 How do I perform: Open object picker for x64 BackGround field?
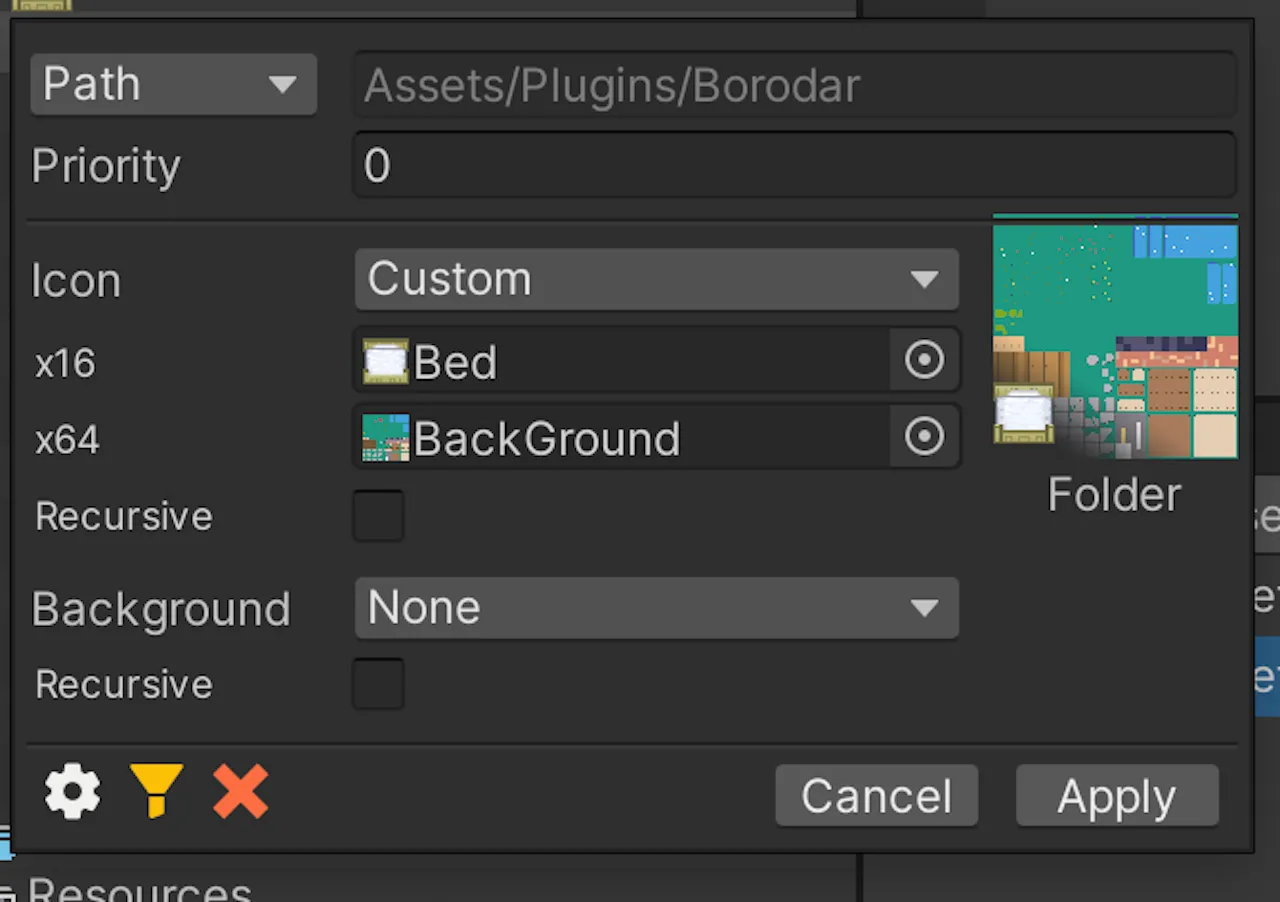924,437
